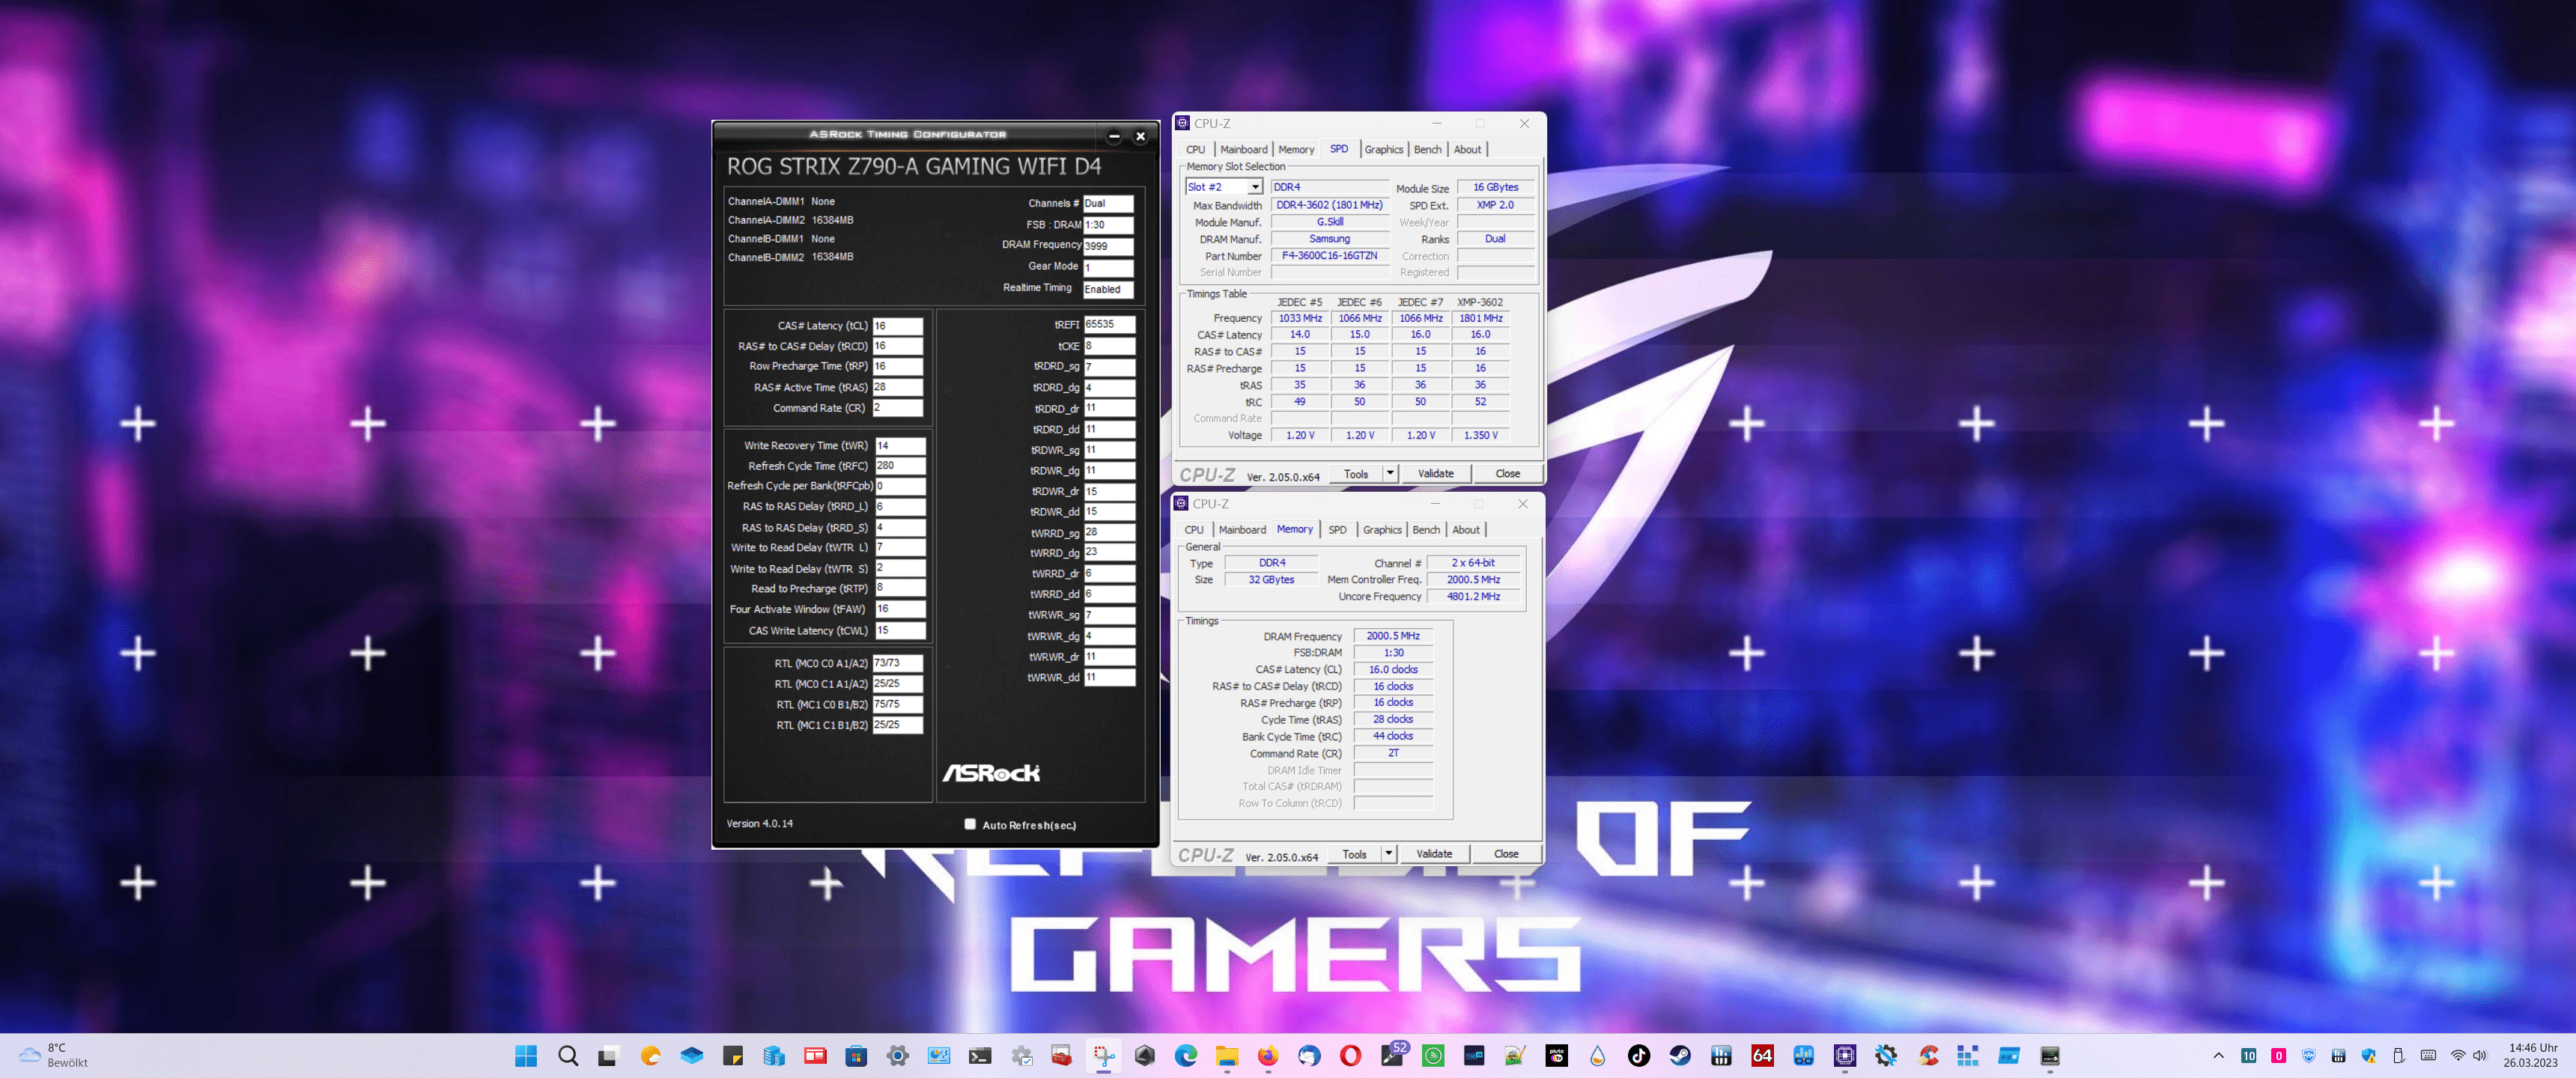This screenshot has width=2576, height=1078.
Task: Click XMP-3602 voltage cell 1.350 V
Action: click(x=1480, y=435)
